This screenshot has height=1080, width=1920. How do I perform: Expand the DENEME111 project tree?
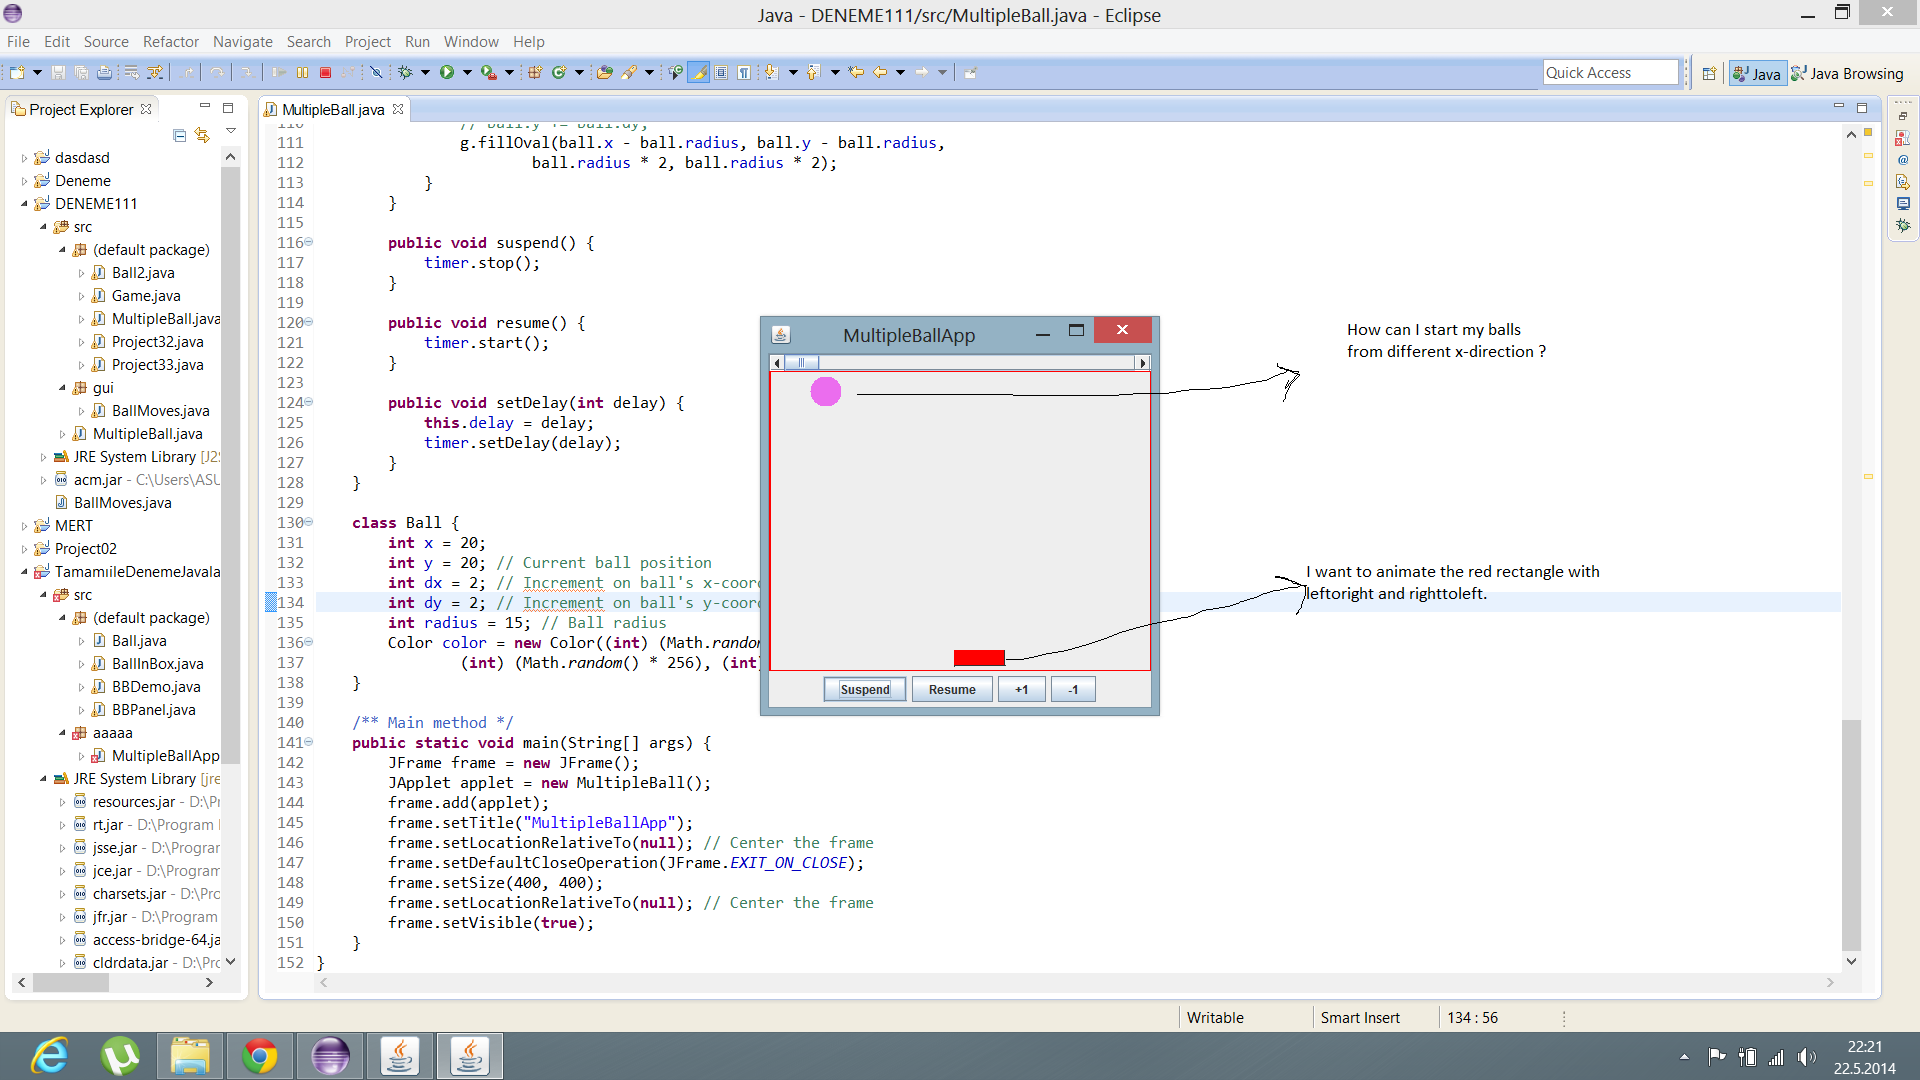(26, 202)
